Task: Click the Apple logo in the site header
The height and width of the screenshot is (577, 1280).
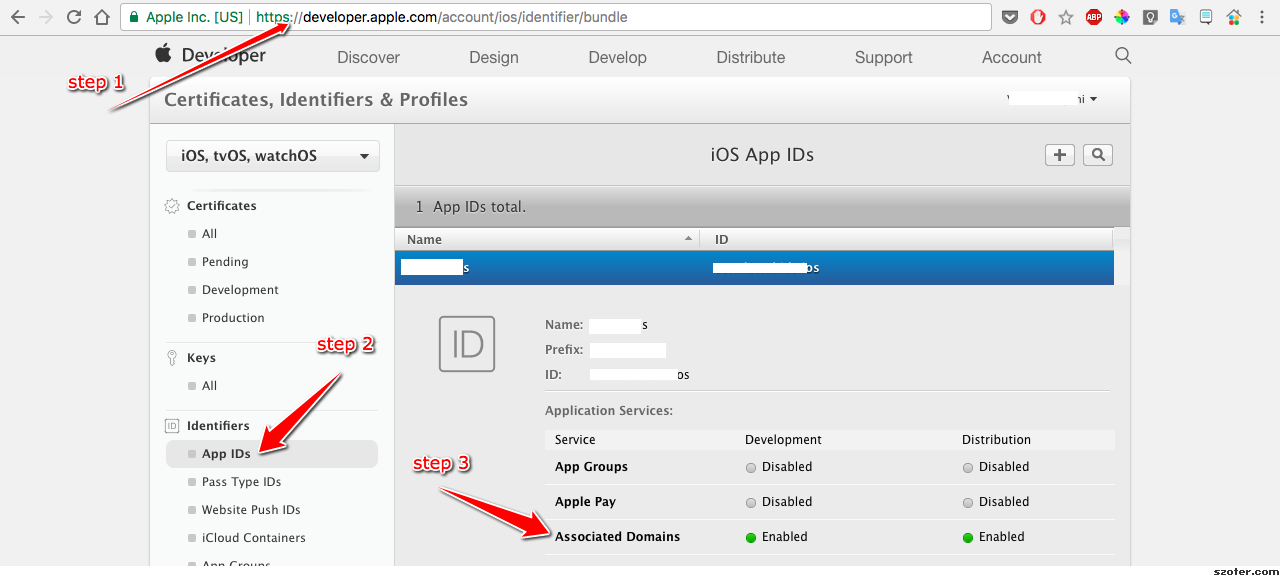Action: coord(164,53)
